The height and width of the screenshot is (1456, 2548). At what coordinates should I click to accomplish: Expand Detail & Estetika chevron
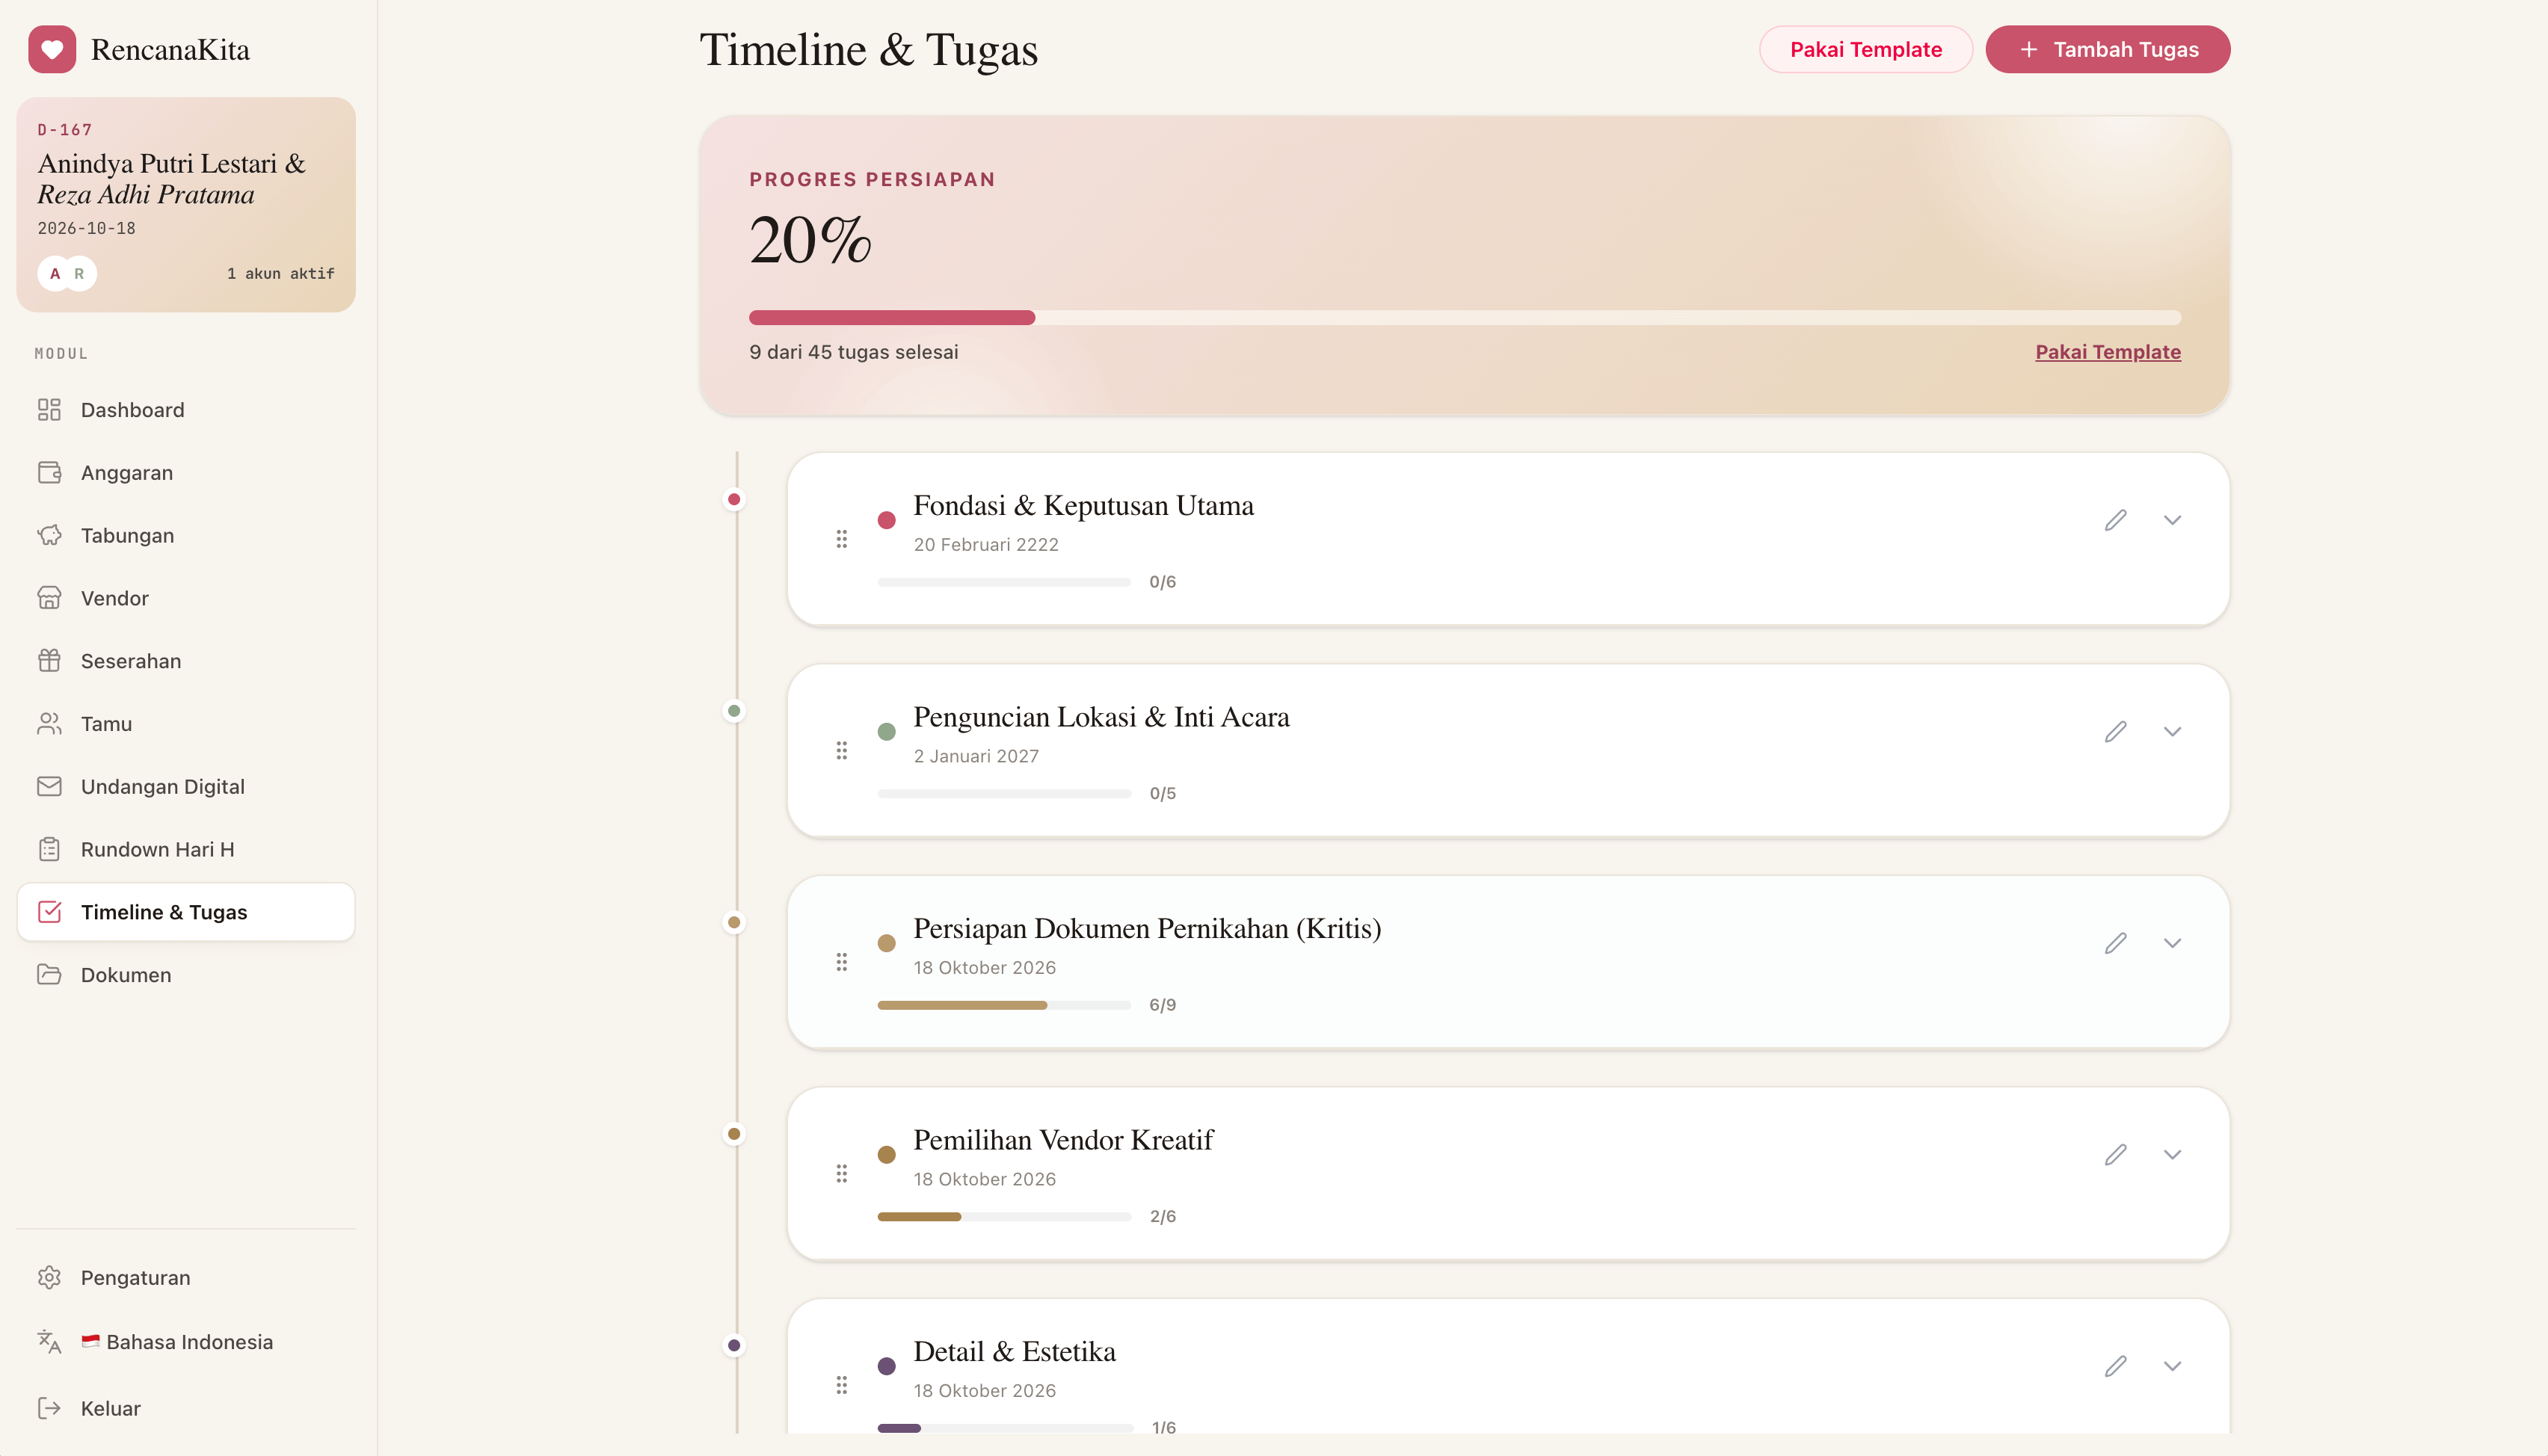click(x=2172, y=1366)
